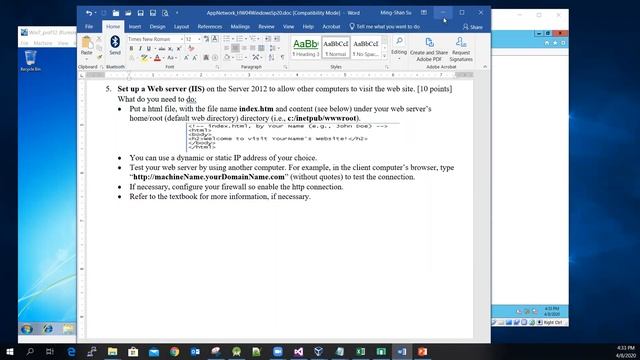Click the Decrease Indent icon

[x=268, y=39]
